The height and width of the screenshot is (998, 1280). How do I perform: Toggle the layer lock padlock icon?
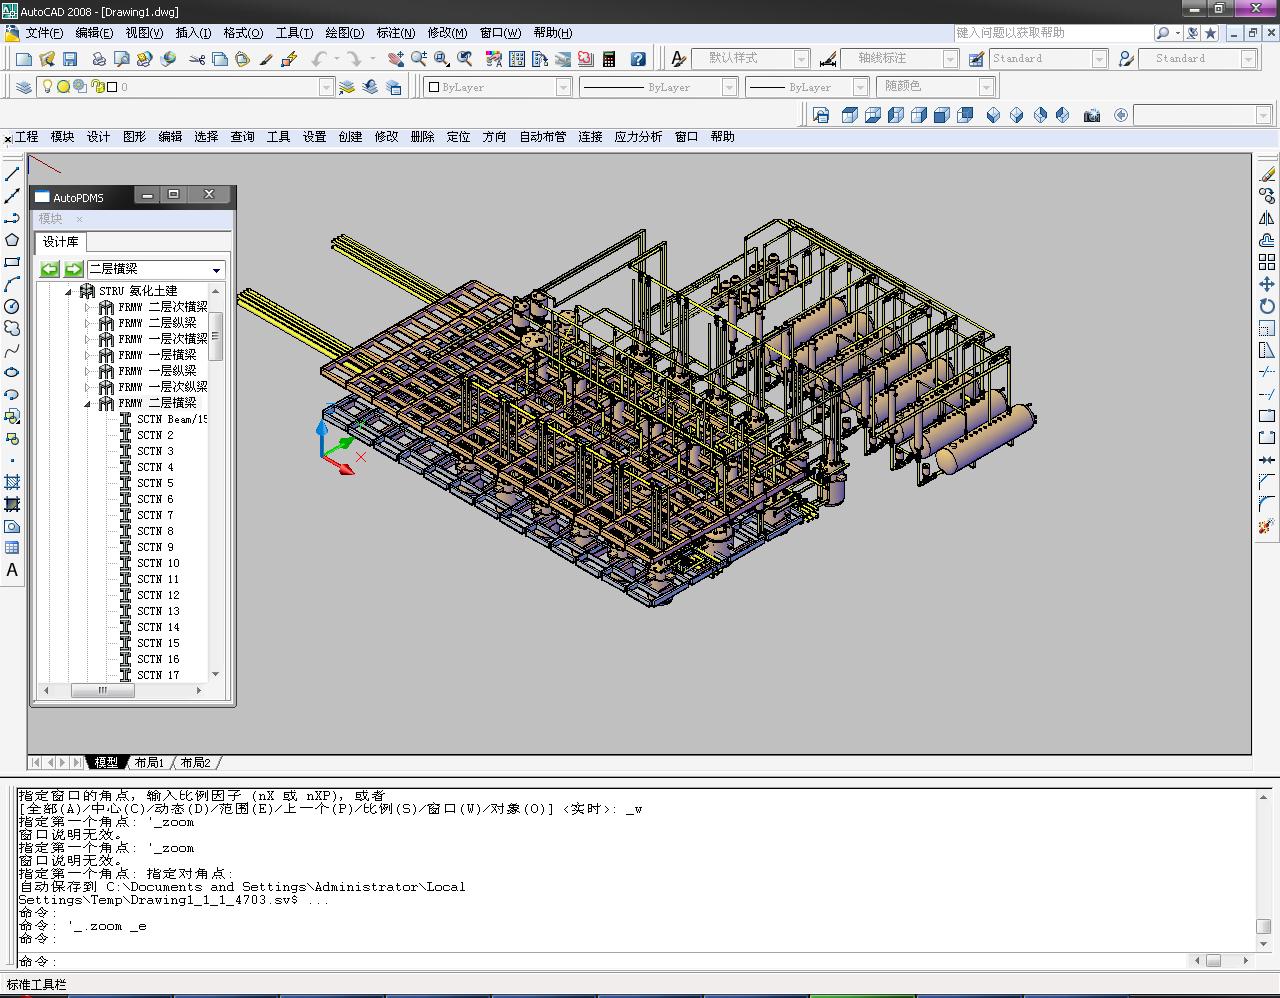(98, 87)
